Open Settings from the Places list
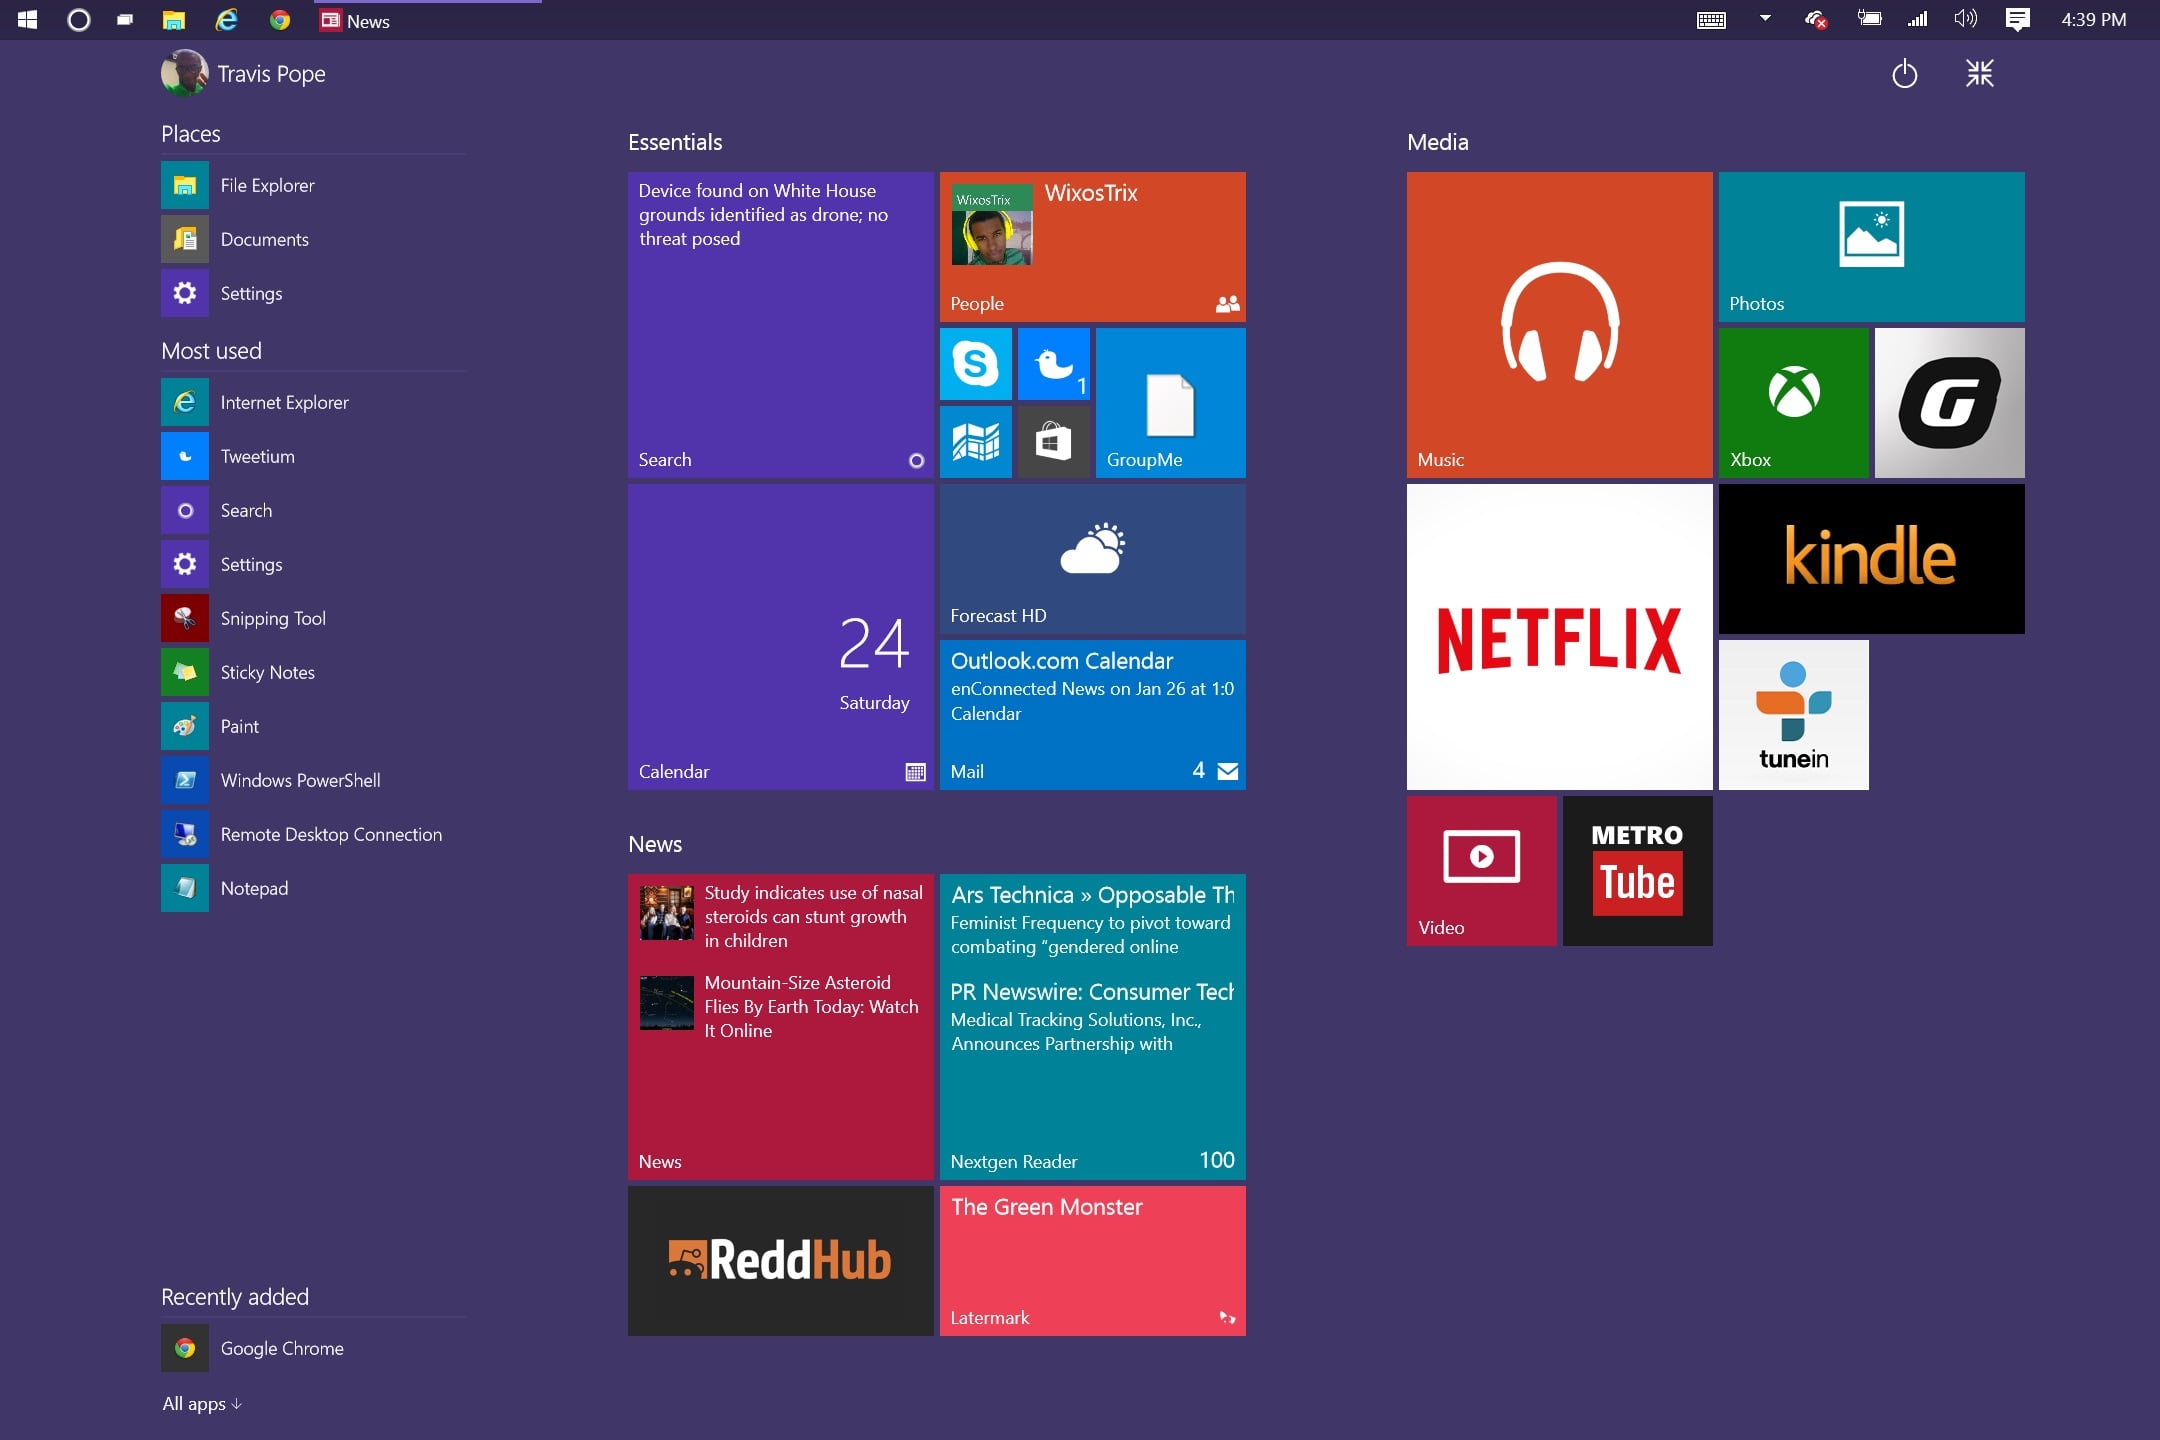This screenshot has width=2160, height=1440. [x=251, y=293]
